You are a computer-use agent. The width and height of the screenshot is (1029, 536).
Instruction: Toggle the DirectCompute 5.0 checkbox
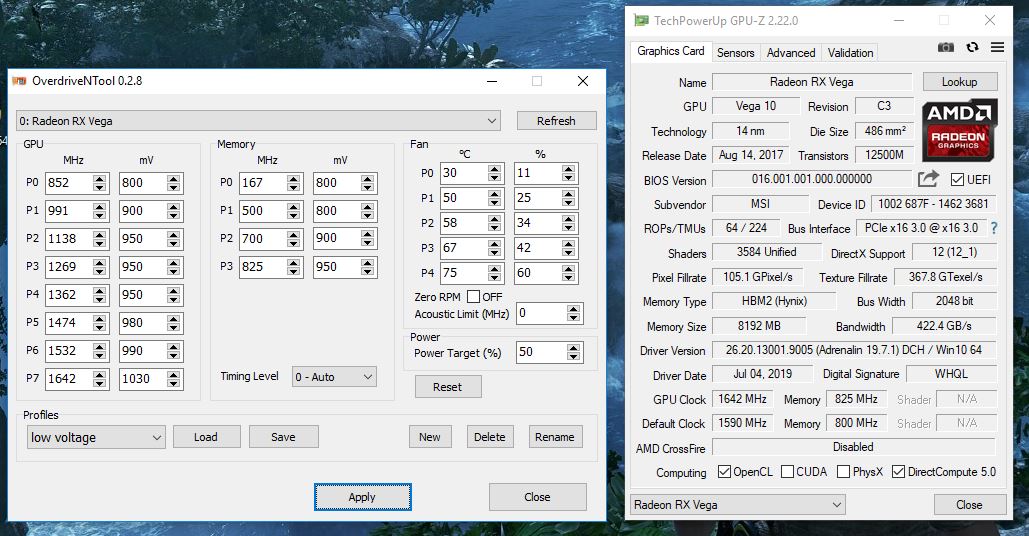898,472
